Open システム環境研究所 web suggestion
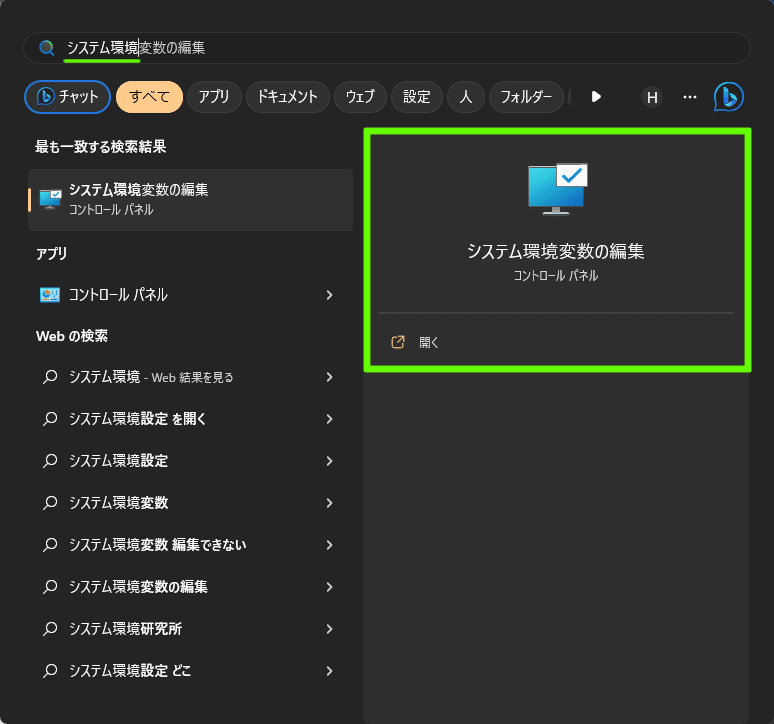Image resolution: width=774 pixels, height=724 pixels. pyautogui.click(x=191, y=629)
